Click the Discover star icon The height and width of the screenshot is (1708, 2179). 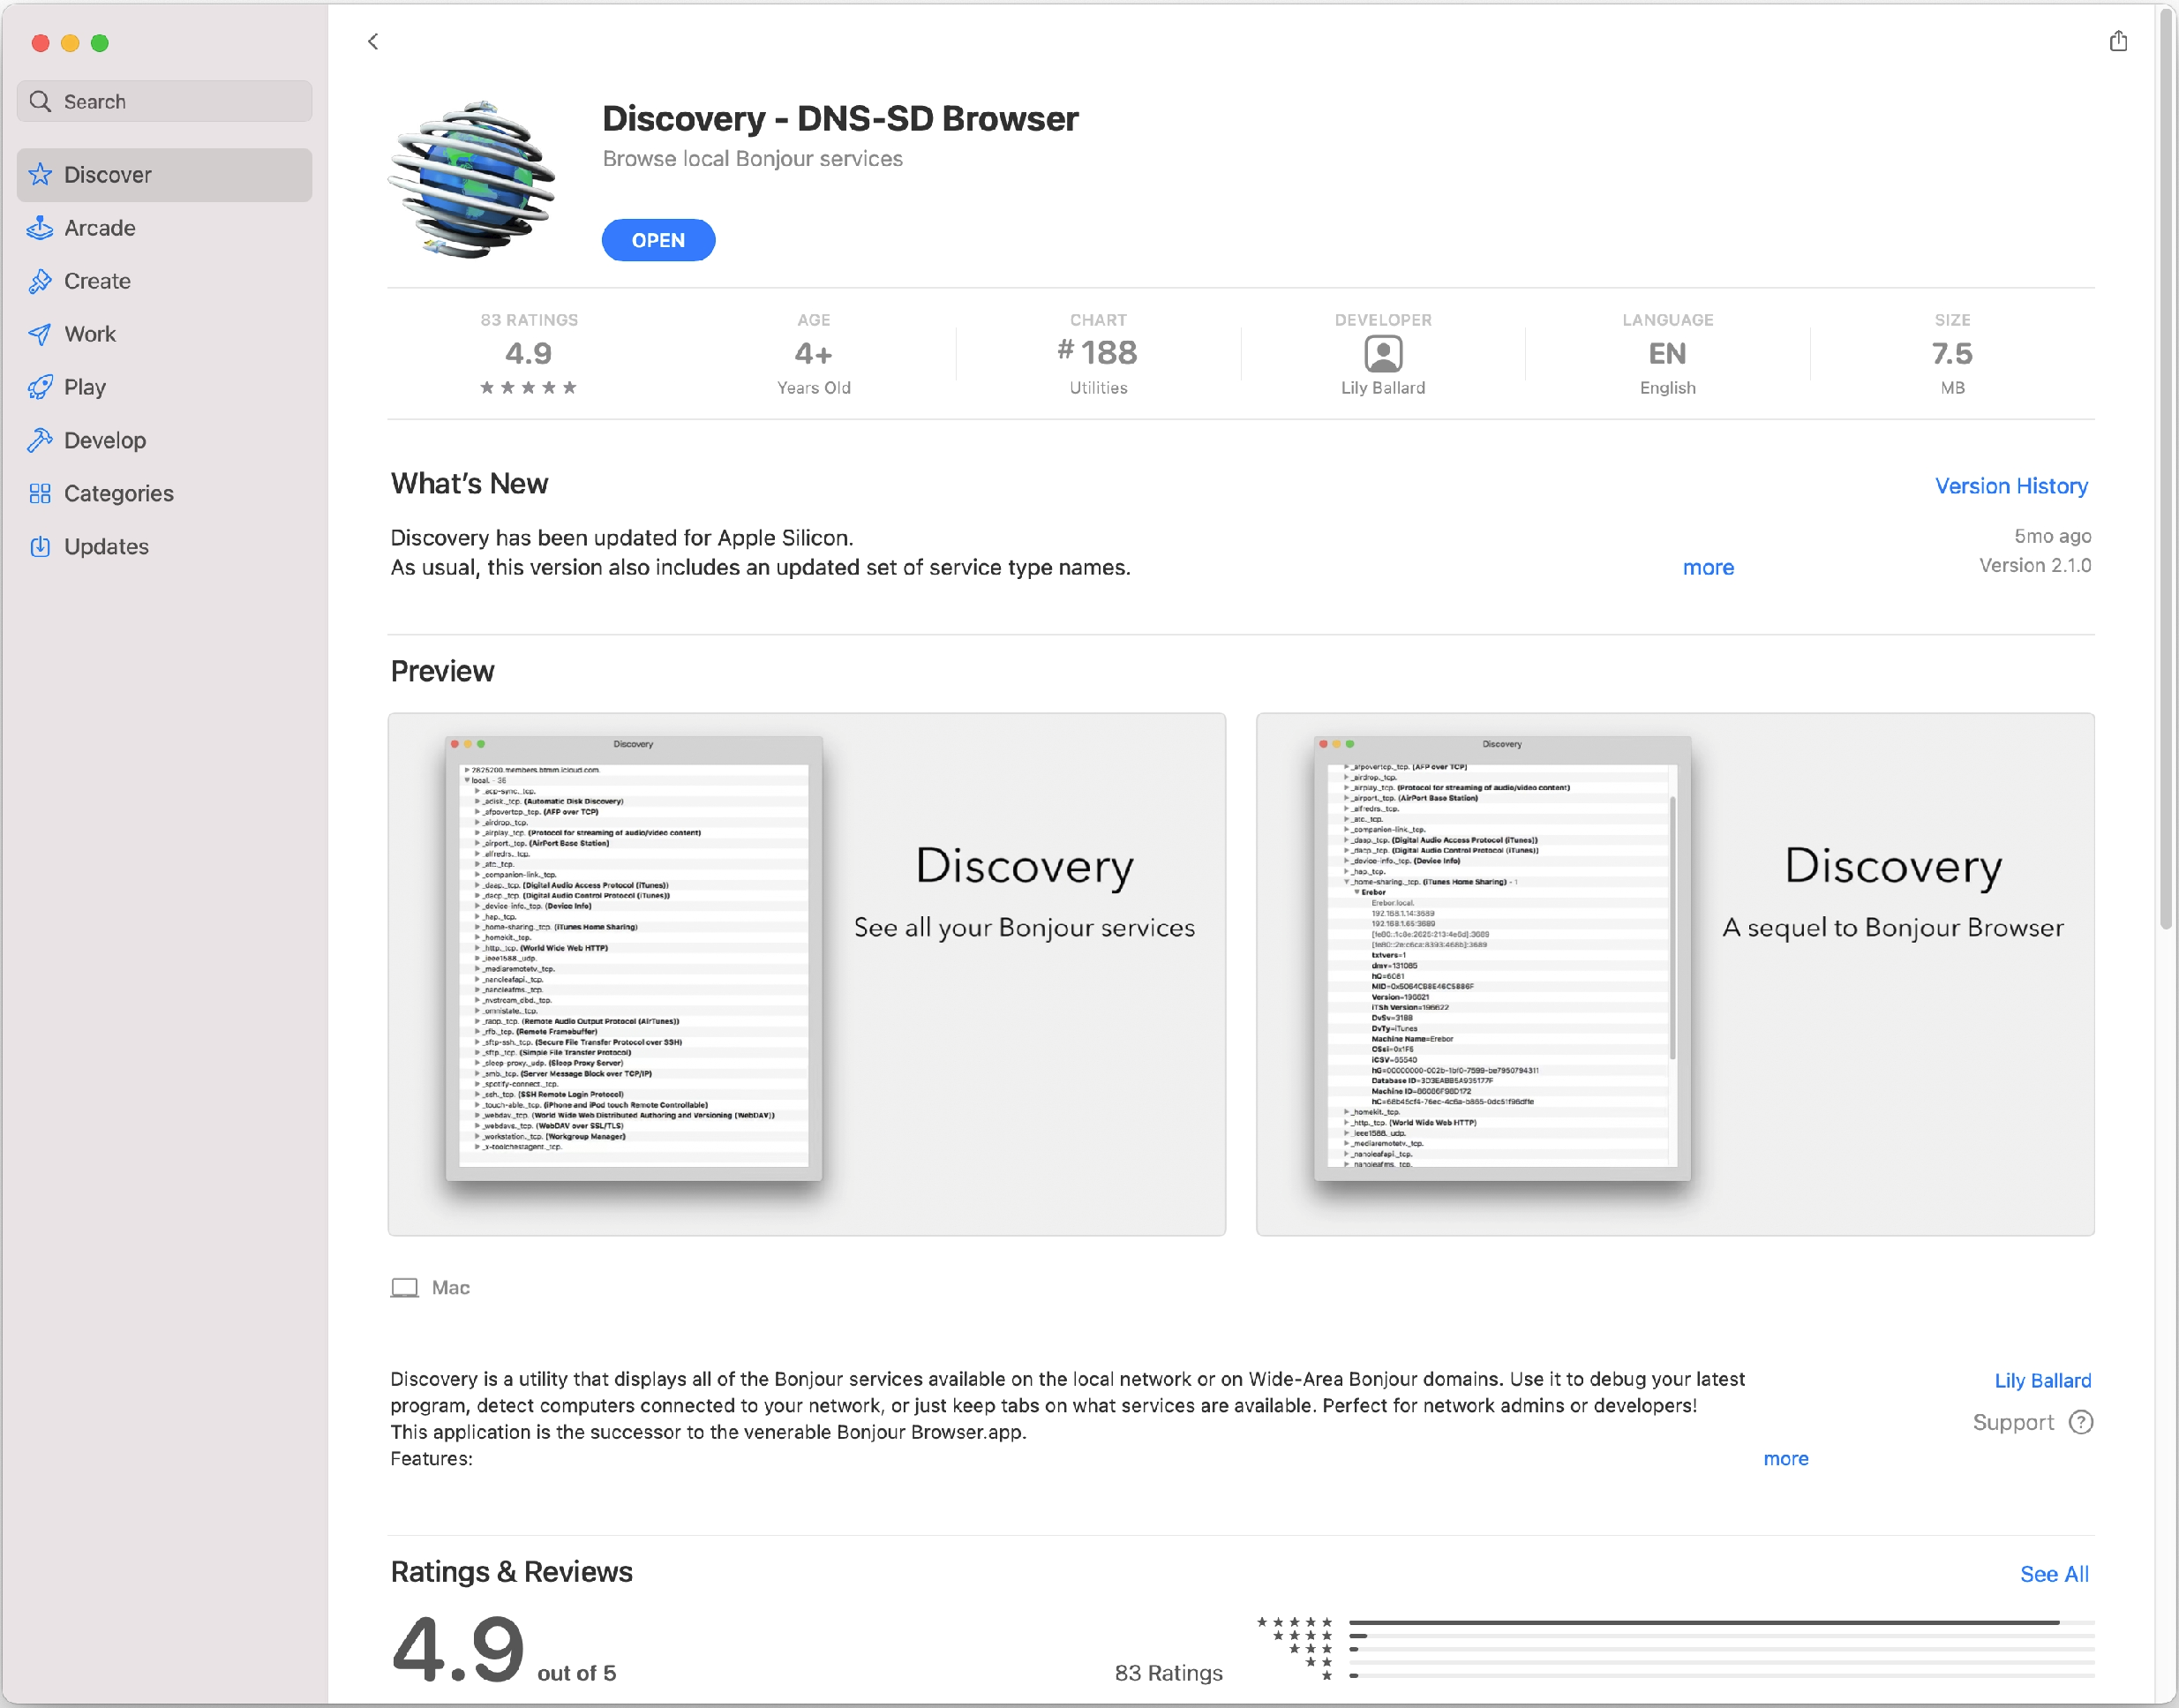click(x=40, y=175)
